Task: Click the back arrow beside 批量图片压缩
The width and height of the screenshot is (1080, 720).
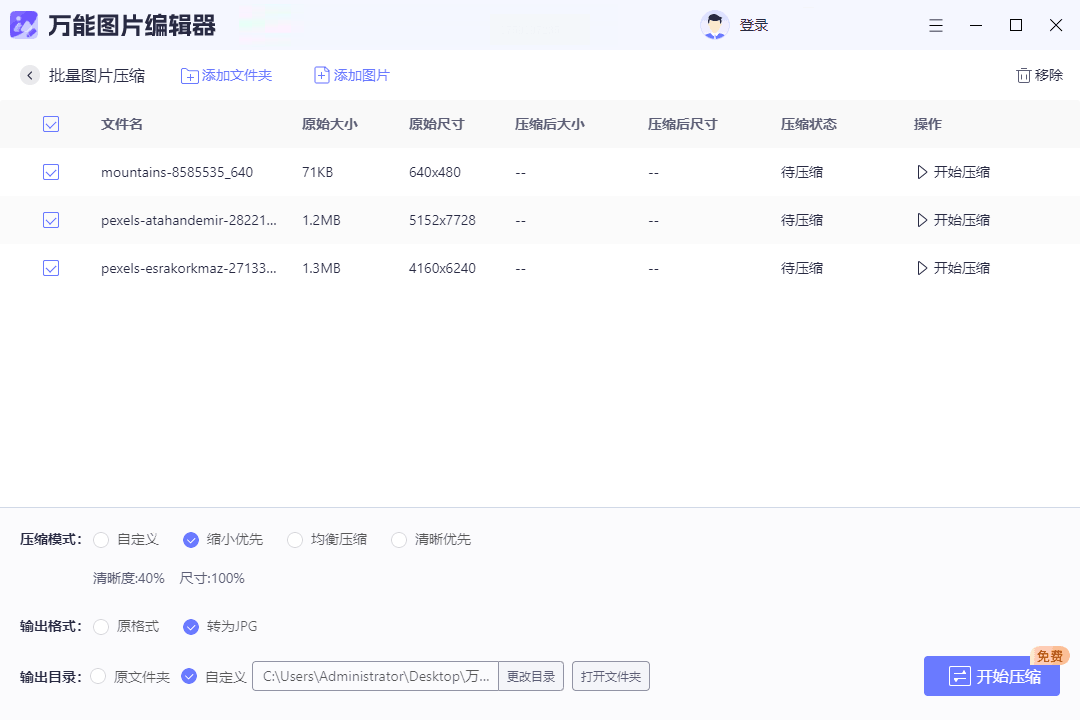Action: click(x=30, y=75)
